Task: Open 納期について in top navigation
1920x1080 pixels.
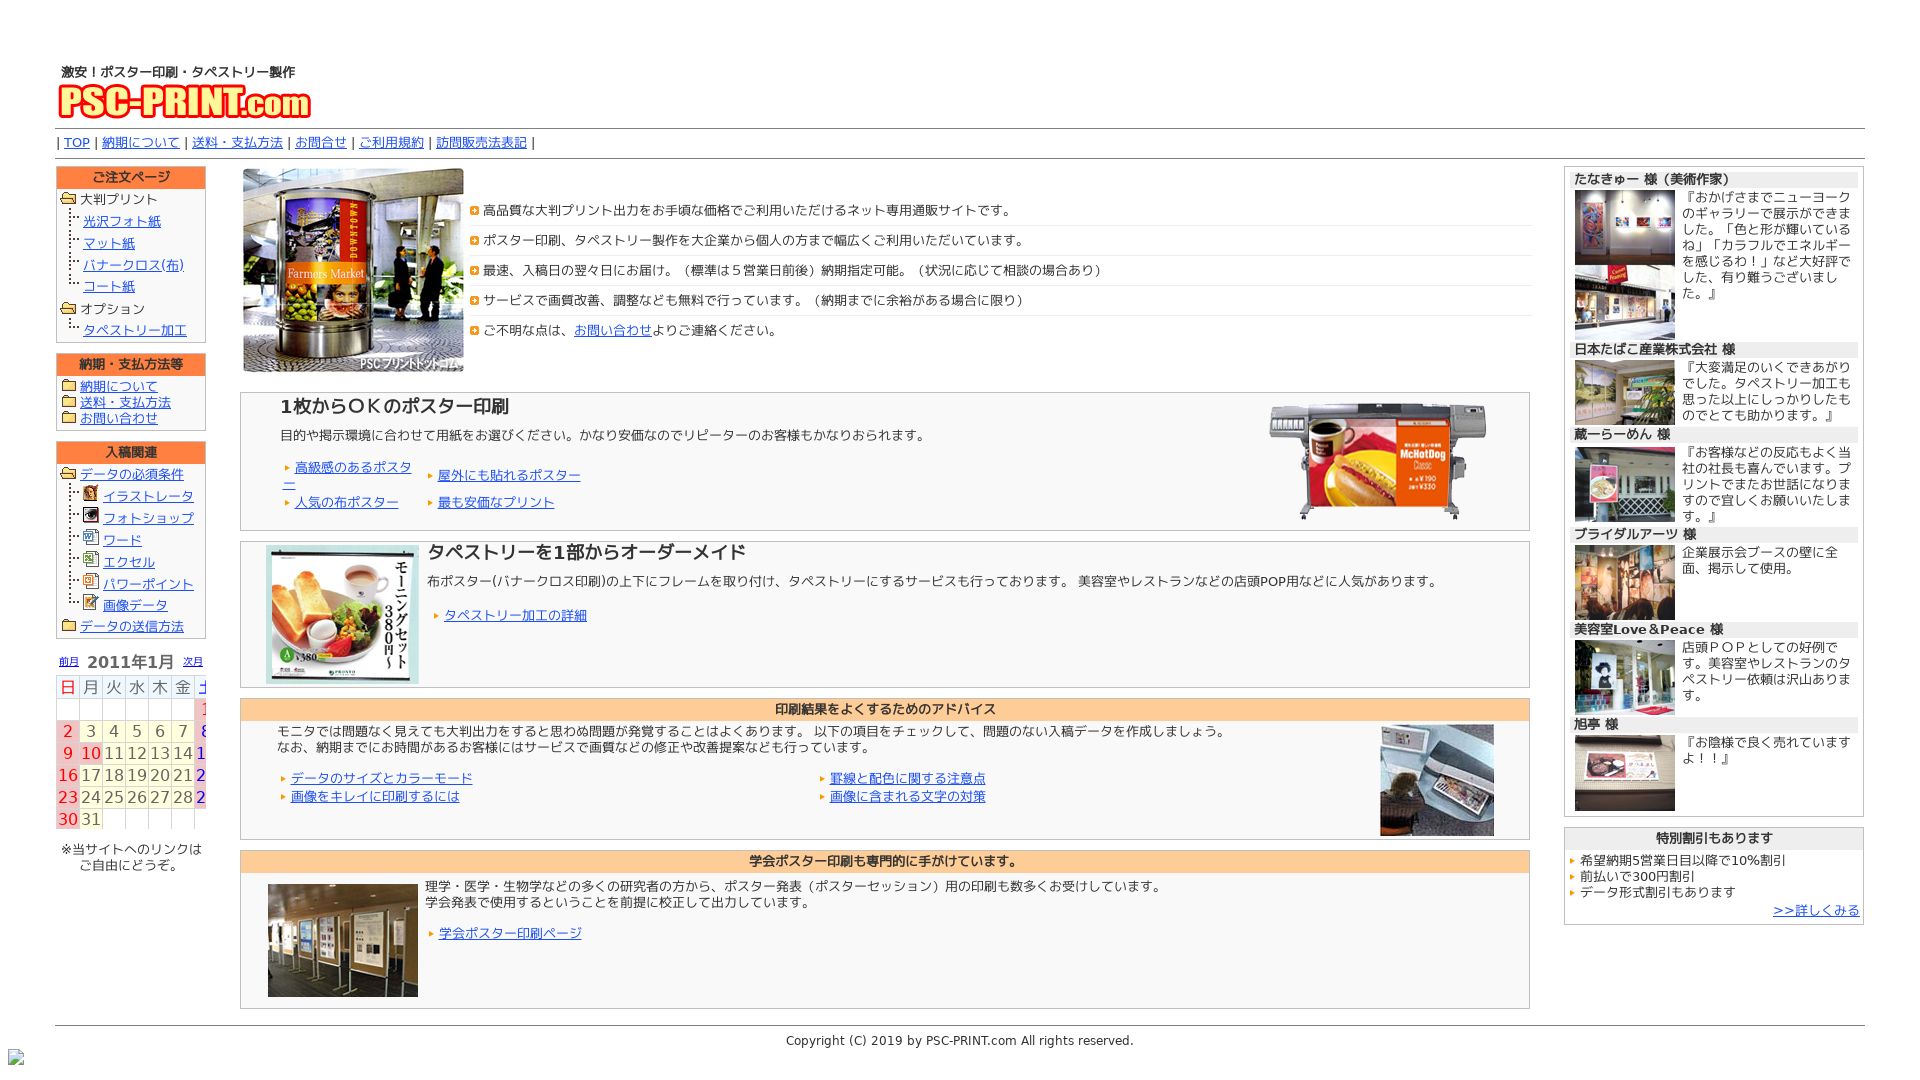Action: coord(140,143)
